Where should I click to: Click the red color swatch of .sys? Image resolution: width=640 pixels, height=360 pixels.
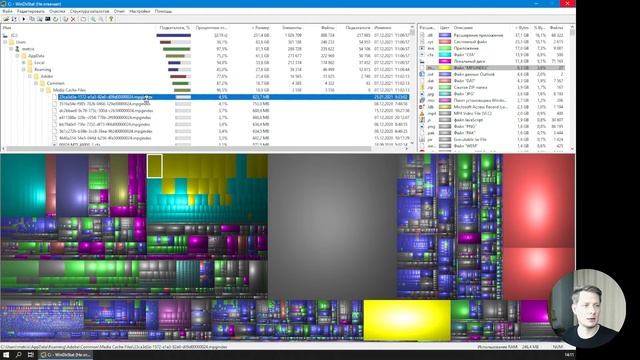[x=444, y=42]
